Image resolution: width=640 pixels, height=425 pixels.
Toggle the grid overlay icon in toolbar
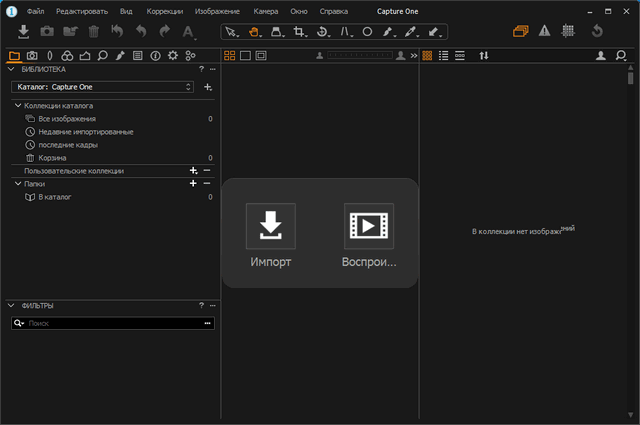[x=569, y=32]
